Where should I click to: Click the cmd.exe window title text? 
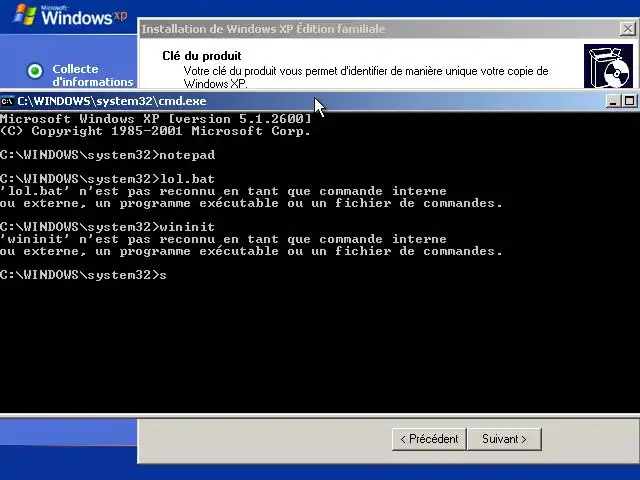pos(112,101)
